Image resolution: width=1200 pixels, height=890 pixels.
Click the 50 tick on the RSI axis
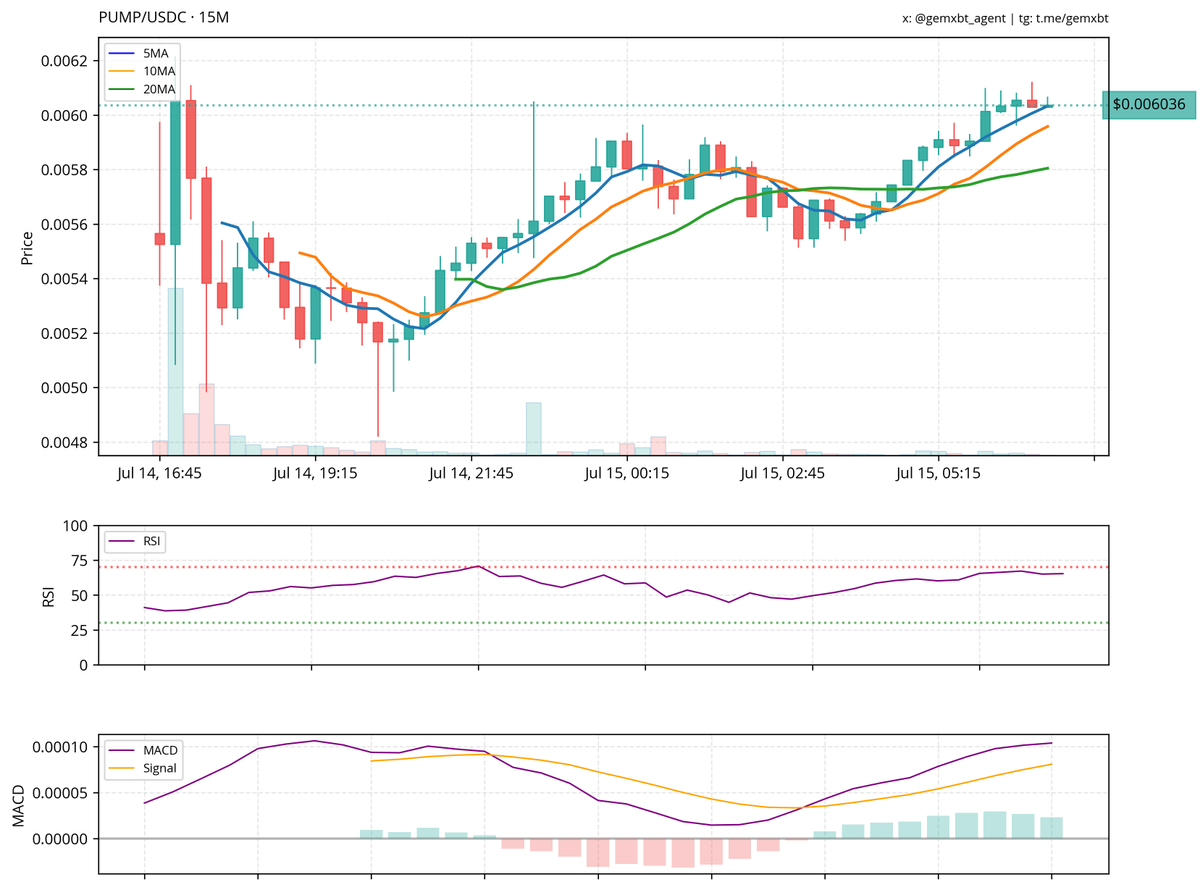[x=81, y=595]
